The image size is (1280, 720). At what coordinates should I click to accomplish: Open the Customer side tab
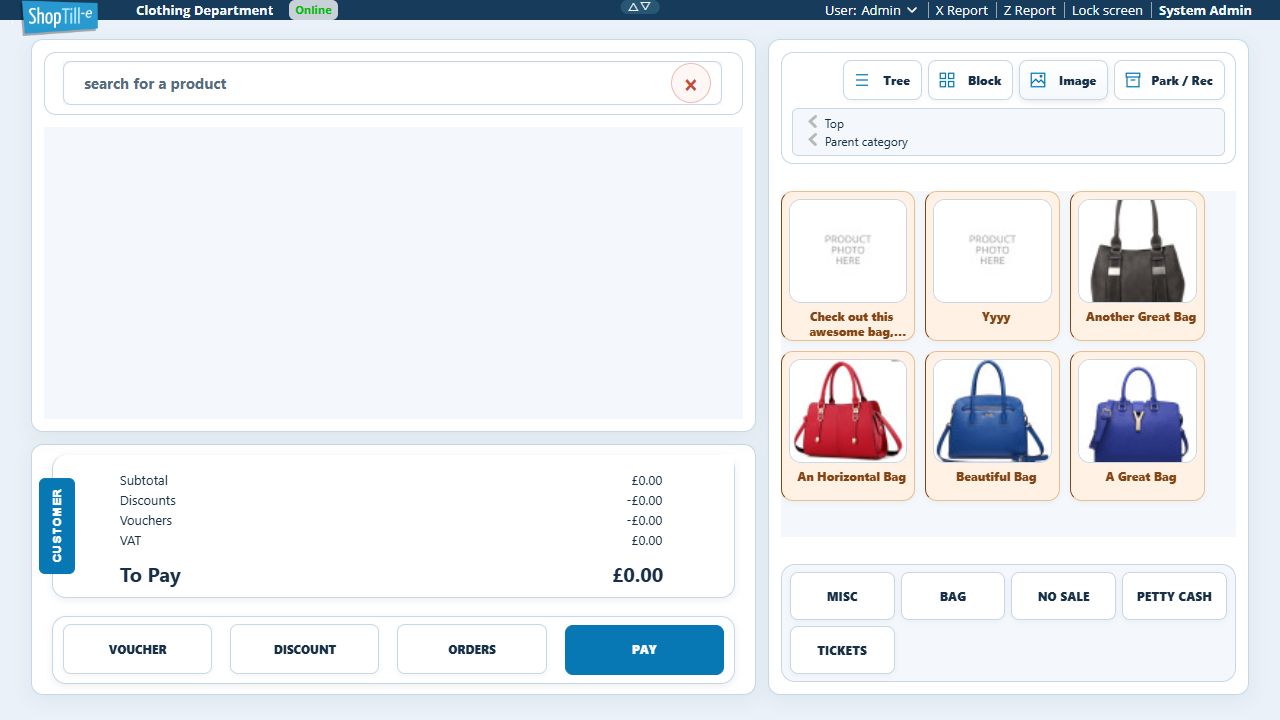[57, 526]
